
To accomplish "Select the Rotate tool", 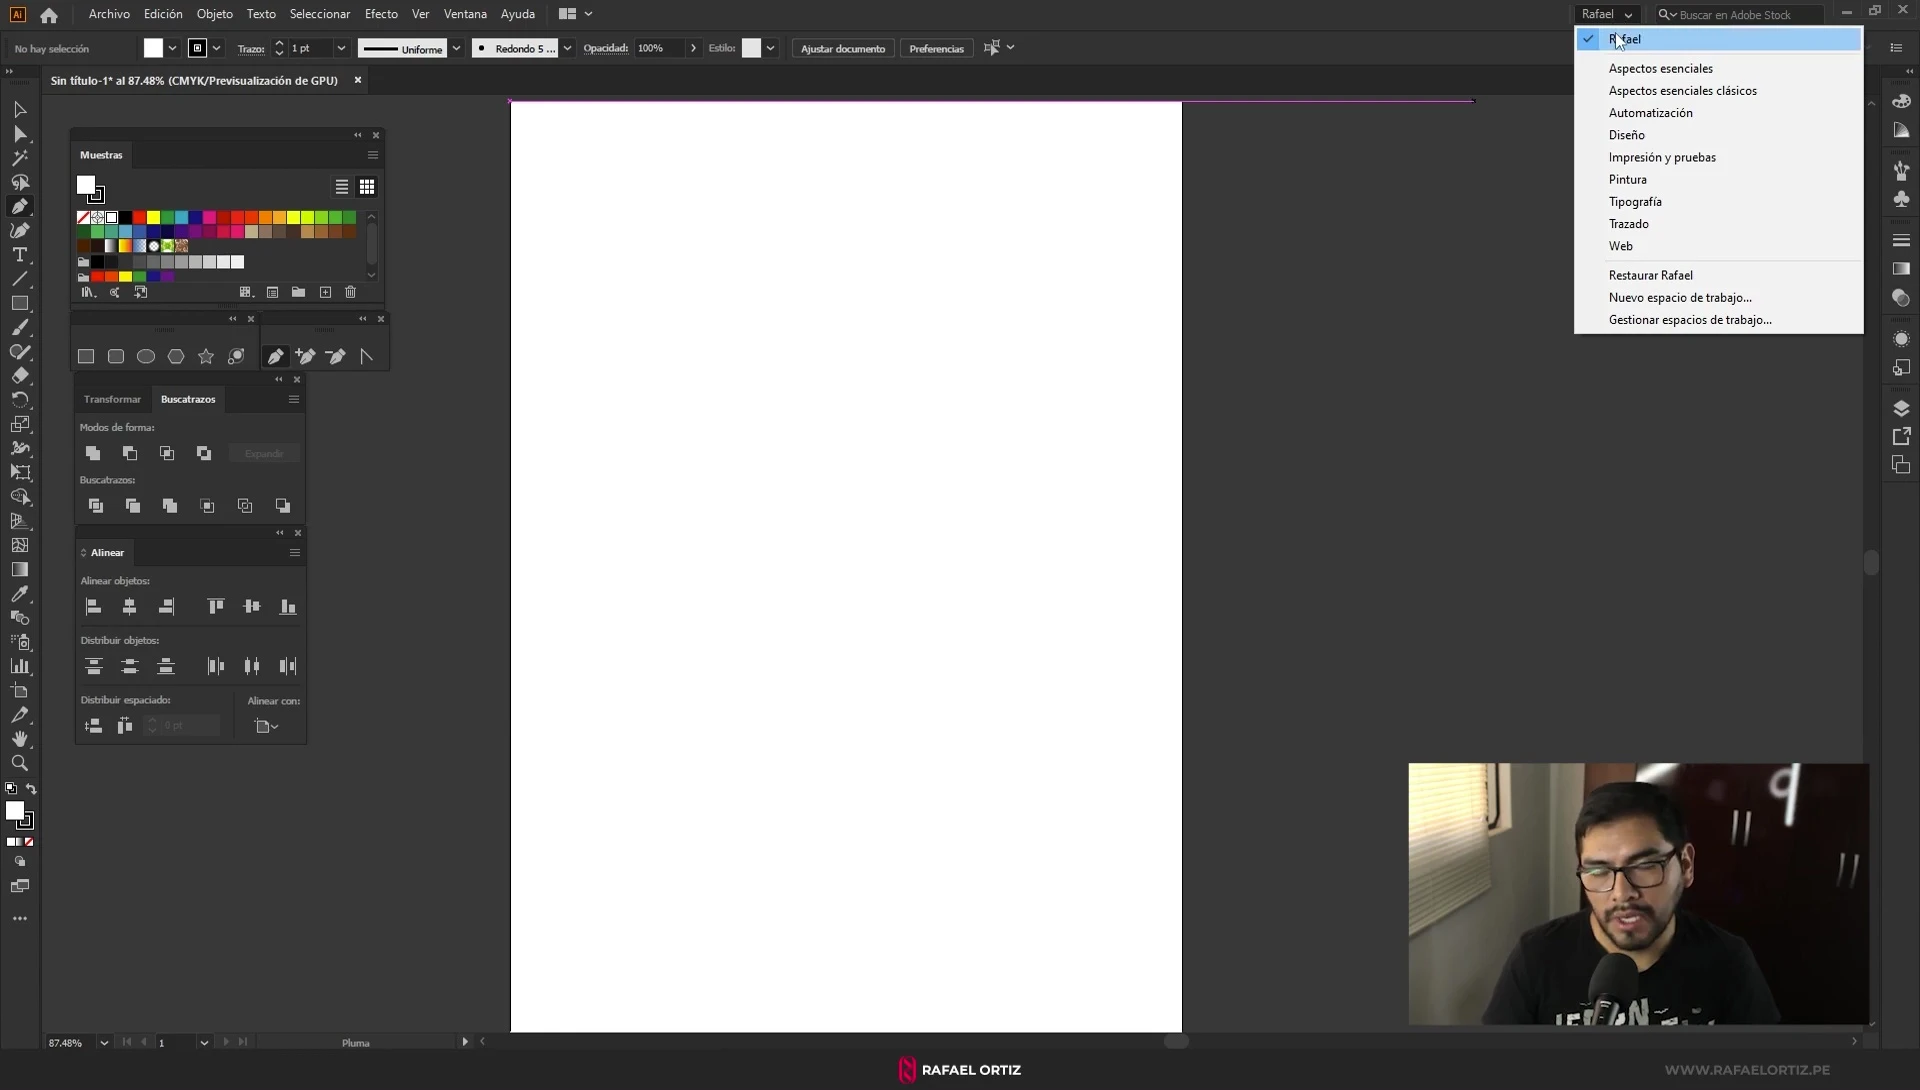I will pyautogui.click(x=19, y=400).
